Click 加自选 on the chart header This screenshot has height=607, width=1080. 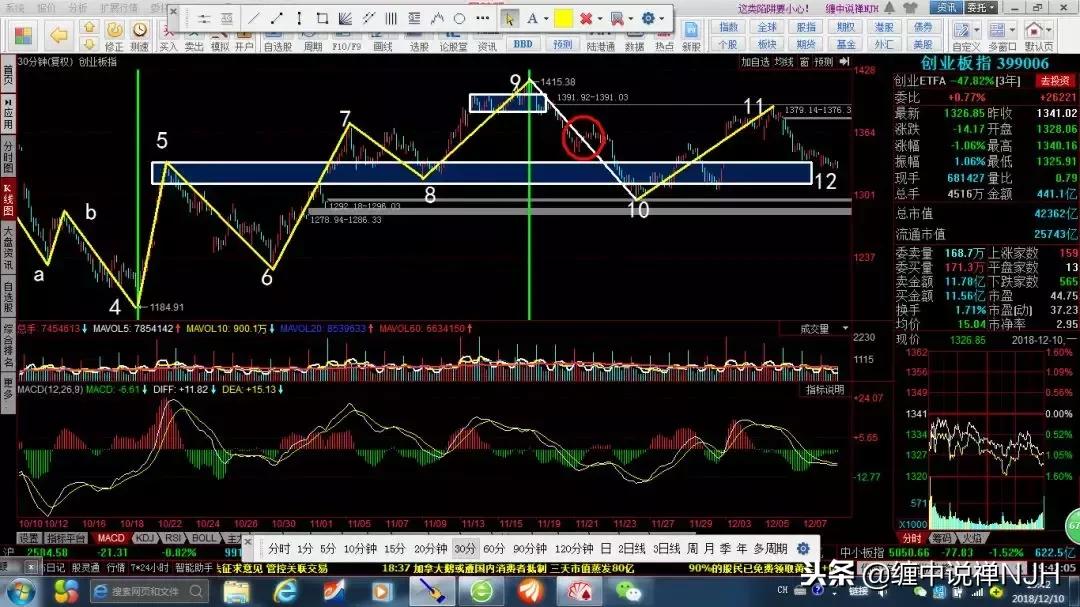[x=755, y=62]
